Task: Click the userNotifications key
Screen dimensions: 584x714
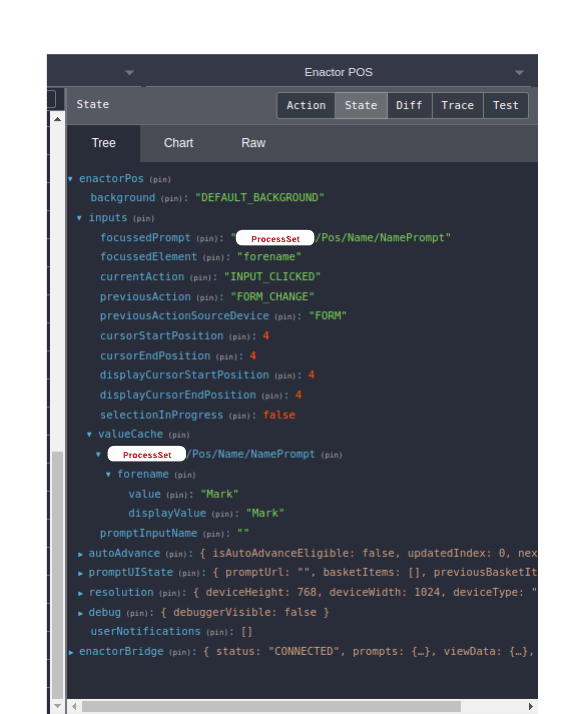Action: click(x=145, y=631)
